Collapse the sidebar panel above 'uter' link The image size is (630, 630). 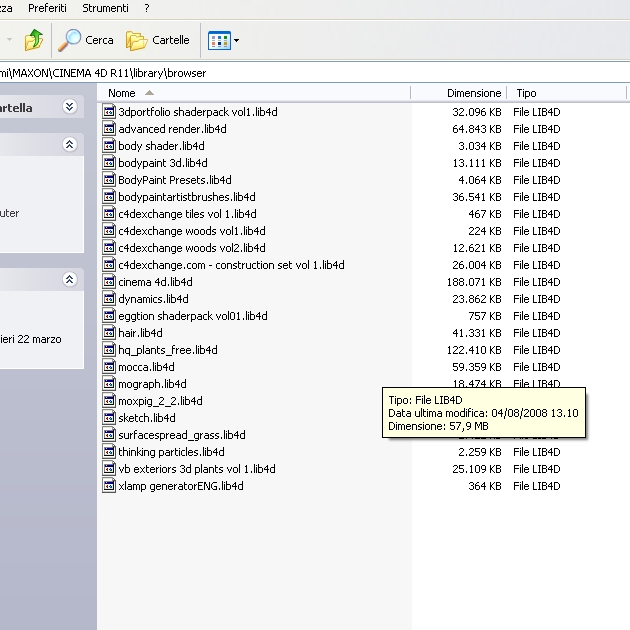(70, 144)
